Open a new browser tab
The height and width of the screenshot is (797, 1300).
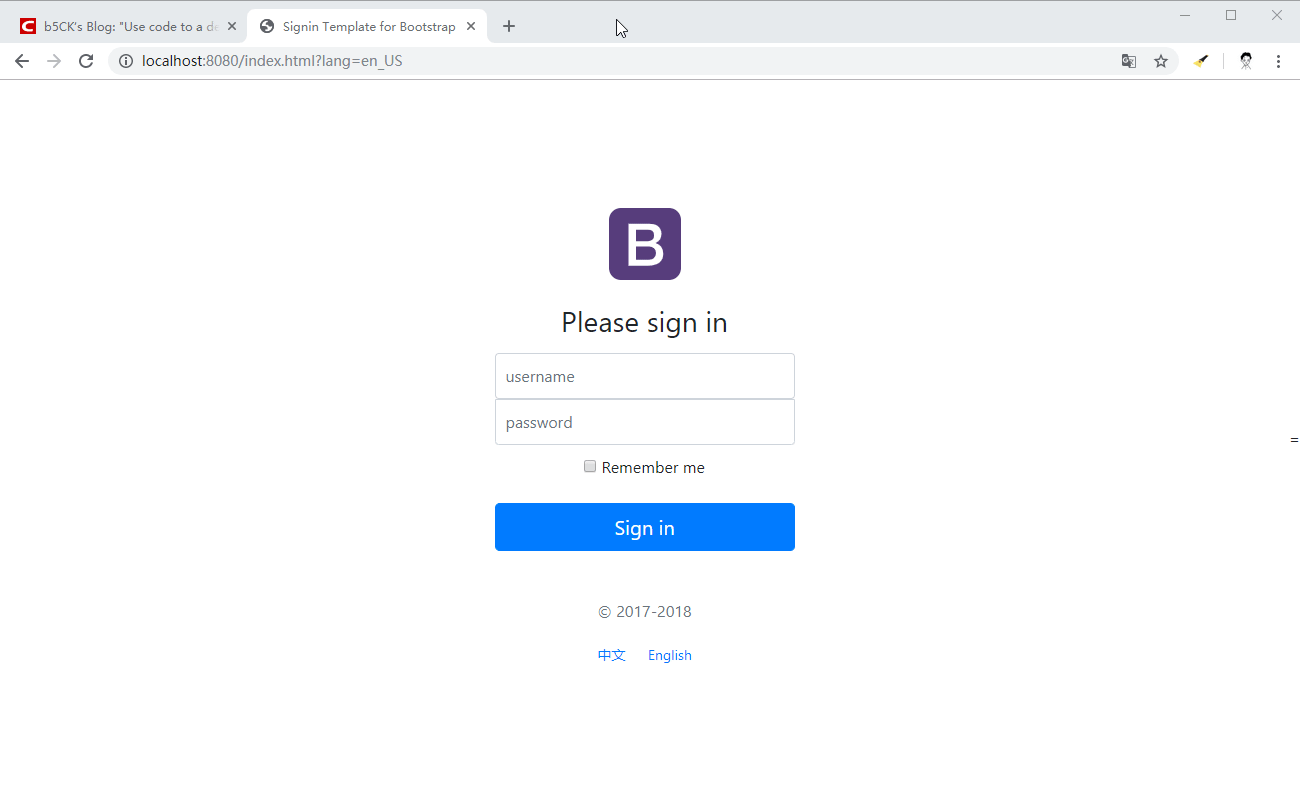[x=509, y=26]
